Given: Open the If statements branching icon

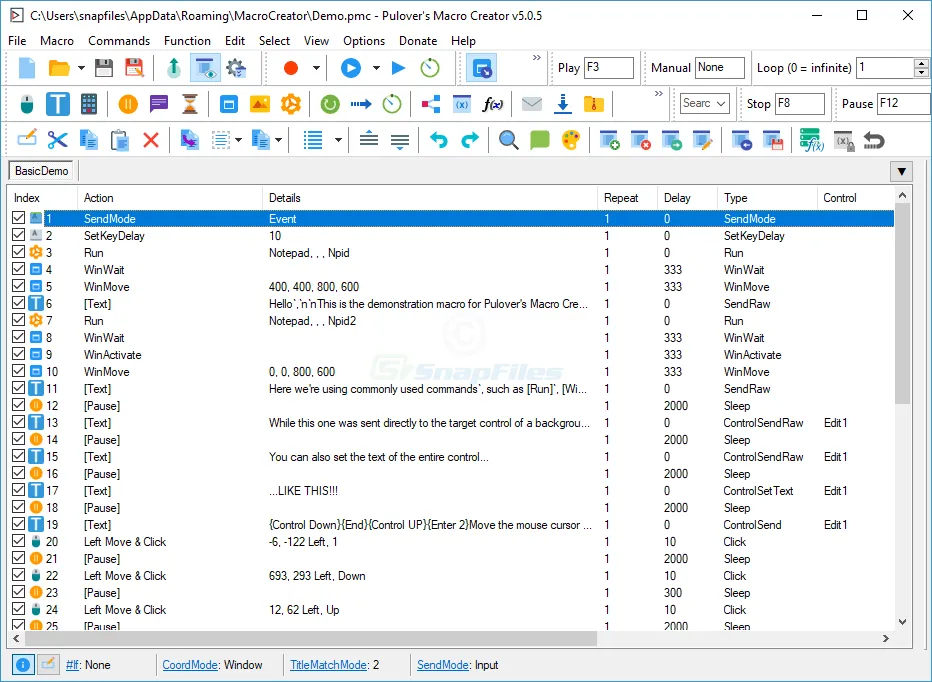Looking at the screenshot, I should tap(430, 105).
